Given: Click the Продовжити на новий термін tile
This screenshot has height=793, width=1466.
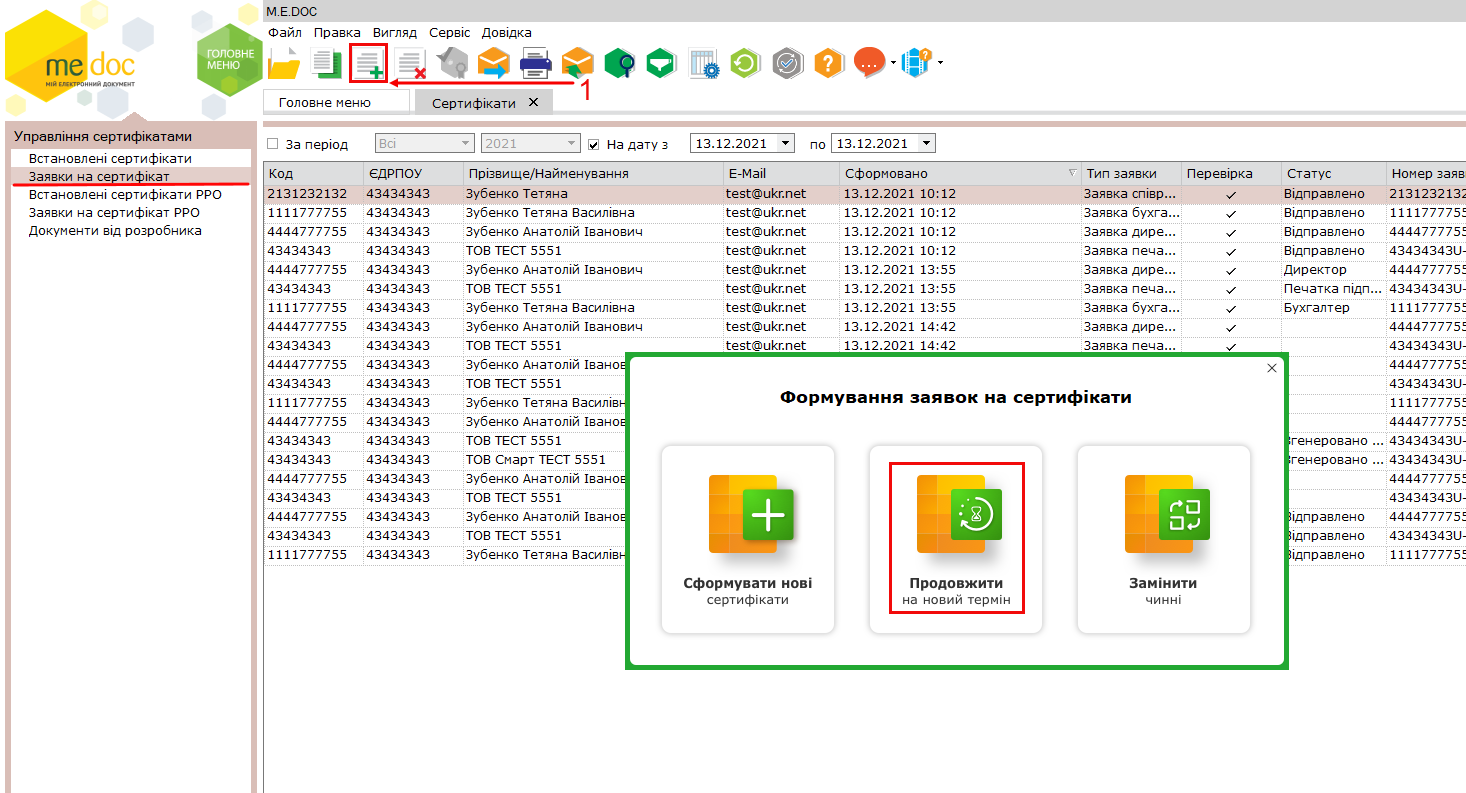Looking at the screenshot, I should 956,539.
